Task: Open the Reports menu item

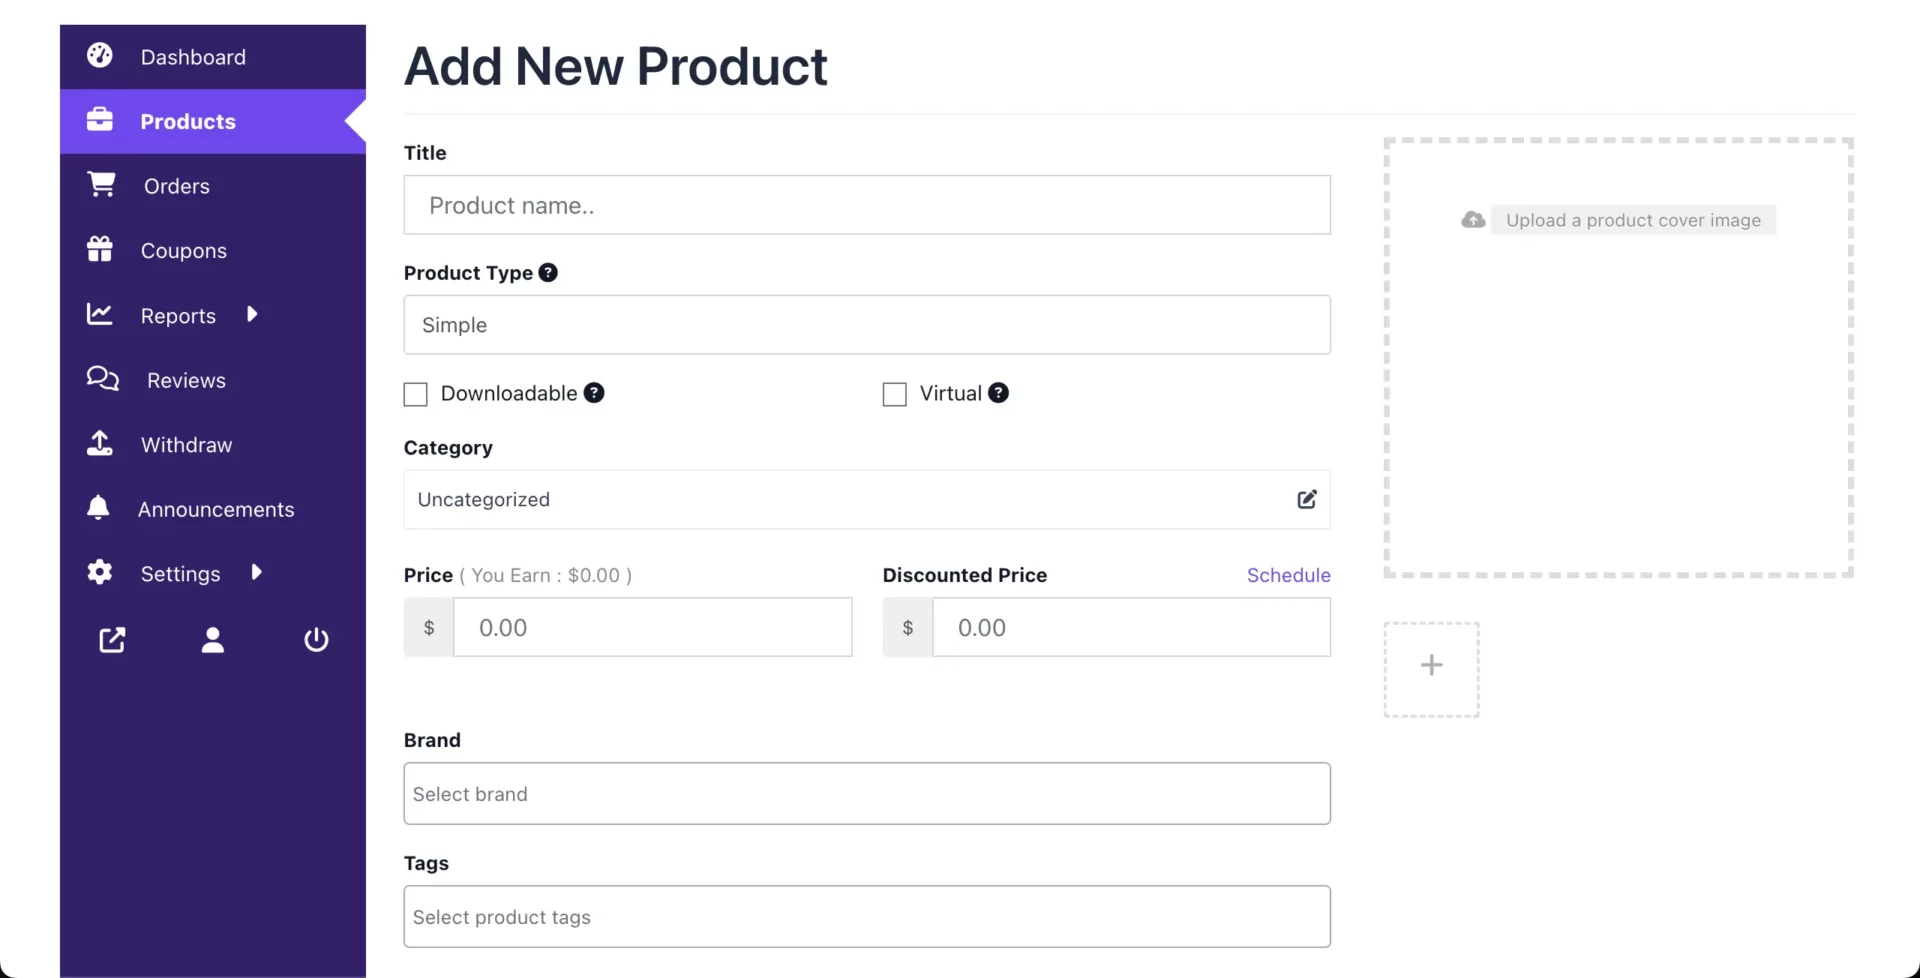Action: click(x=213, y=315)
